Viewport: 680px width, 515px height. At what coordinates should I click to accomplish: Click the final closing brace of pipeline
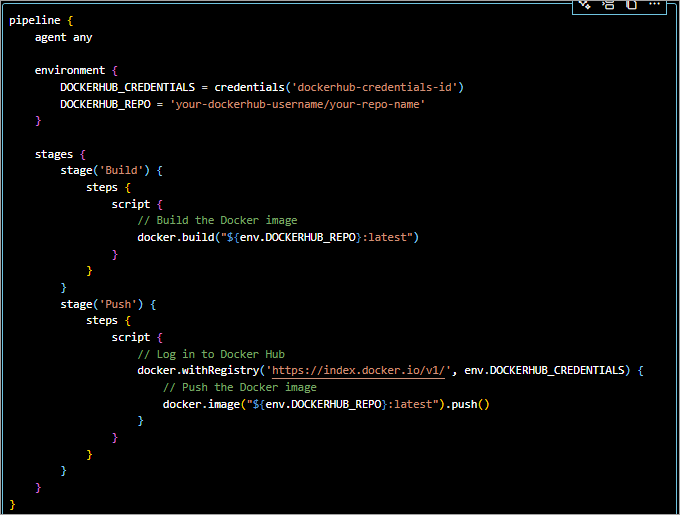[12, 505]
